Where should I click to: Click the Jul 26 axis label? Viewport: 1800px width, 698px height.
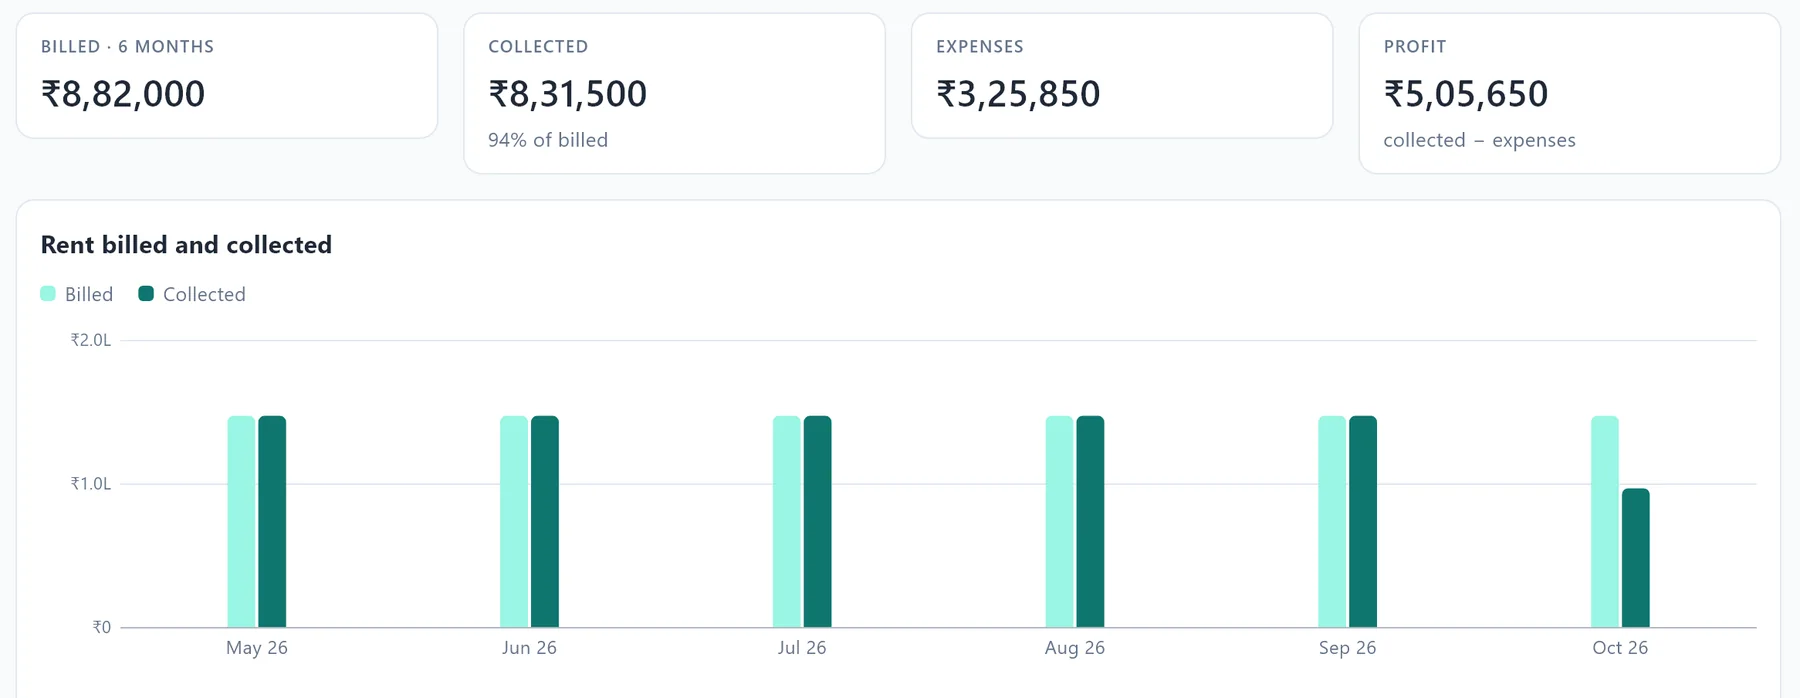[802, 648]
